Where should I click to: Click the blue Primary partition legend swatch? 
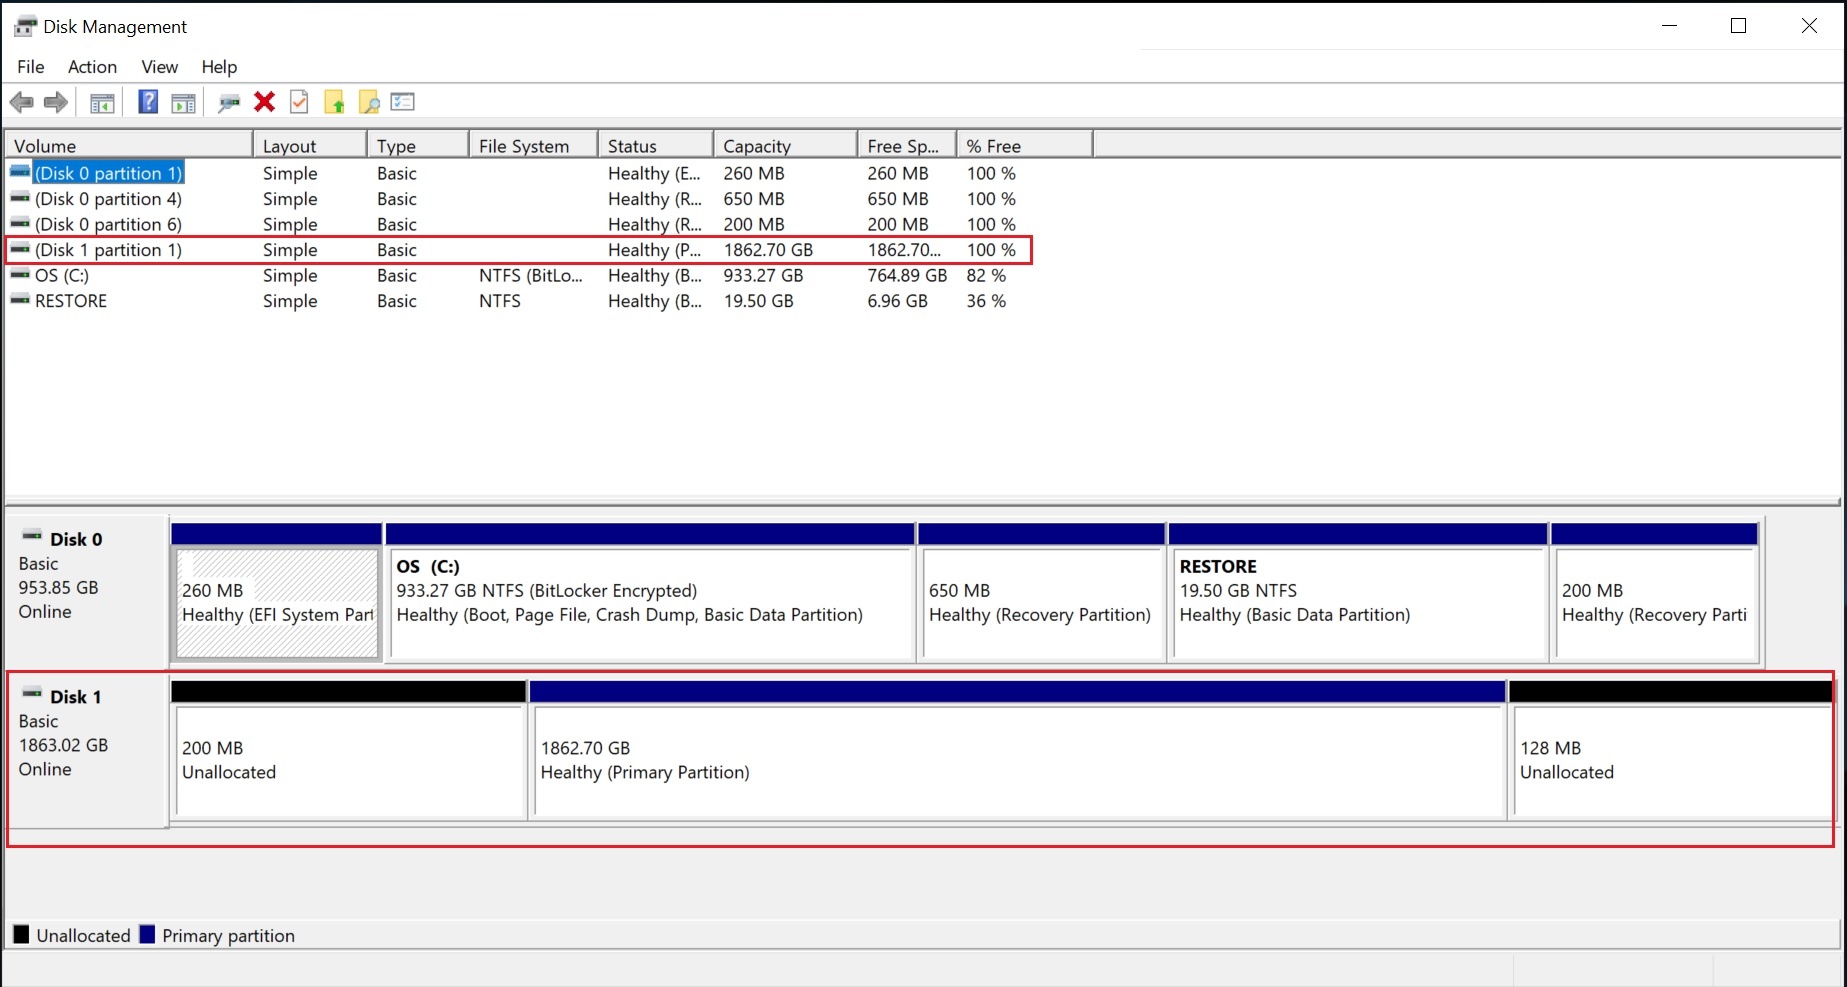[x=147, y=934]
